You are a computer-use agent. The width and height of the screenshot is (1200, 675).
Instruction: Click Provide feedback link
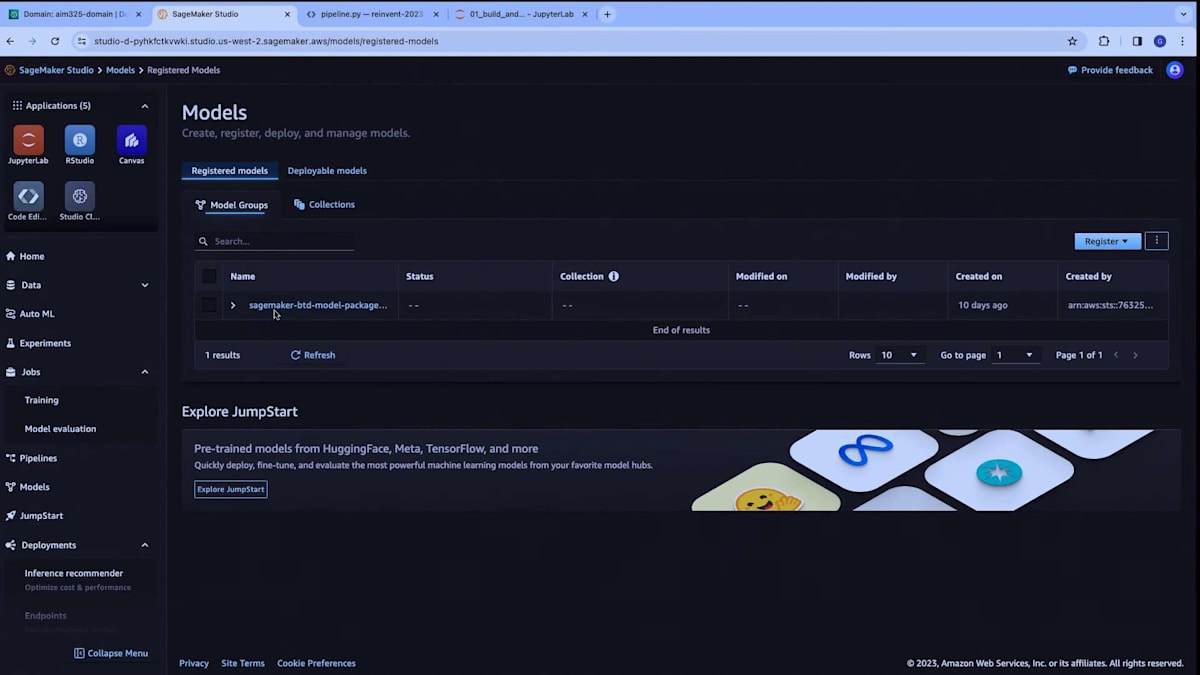1110,70
